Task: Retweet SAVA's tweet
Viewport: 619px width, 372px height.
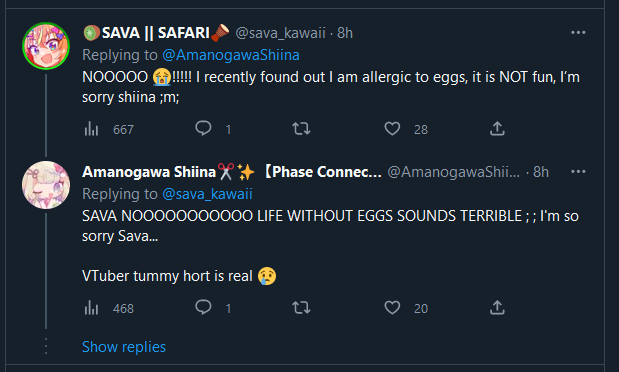Action: [301, 128]
